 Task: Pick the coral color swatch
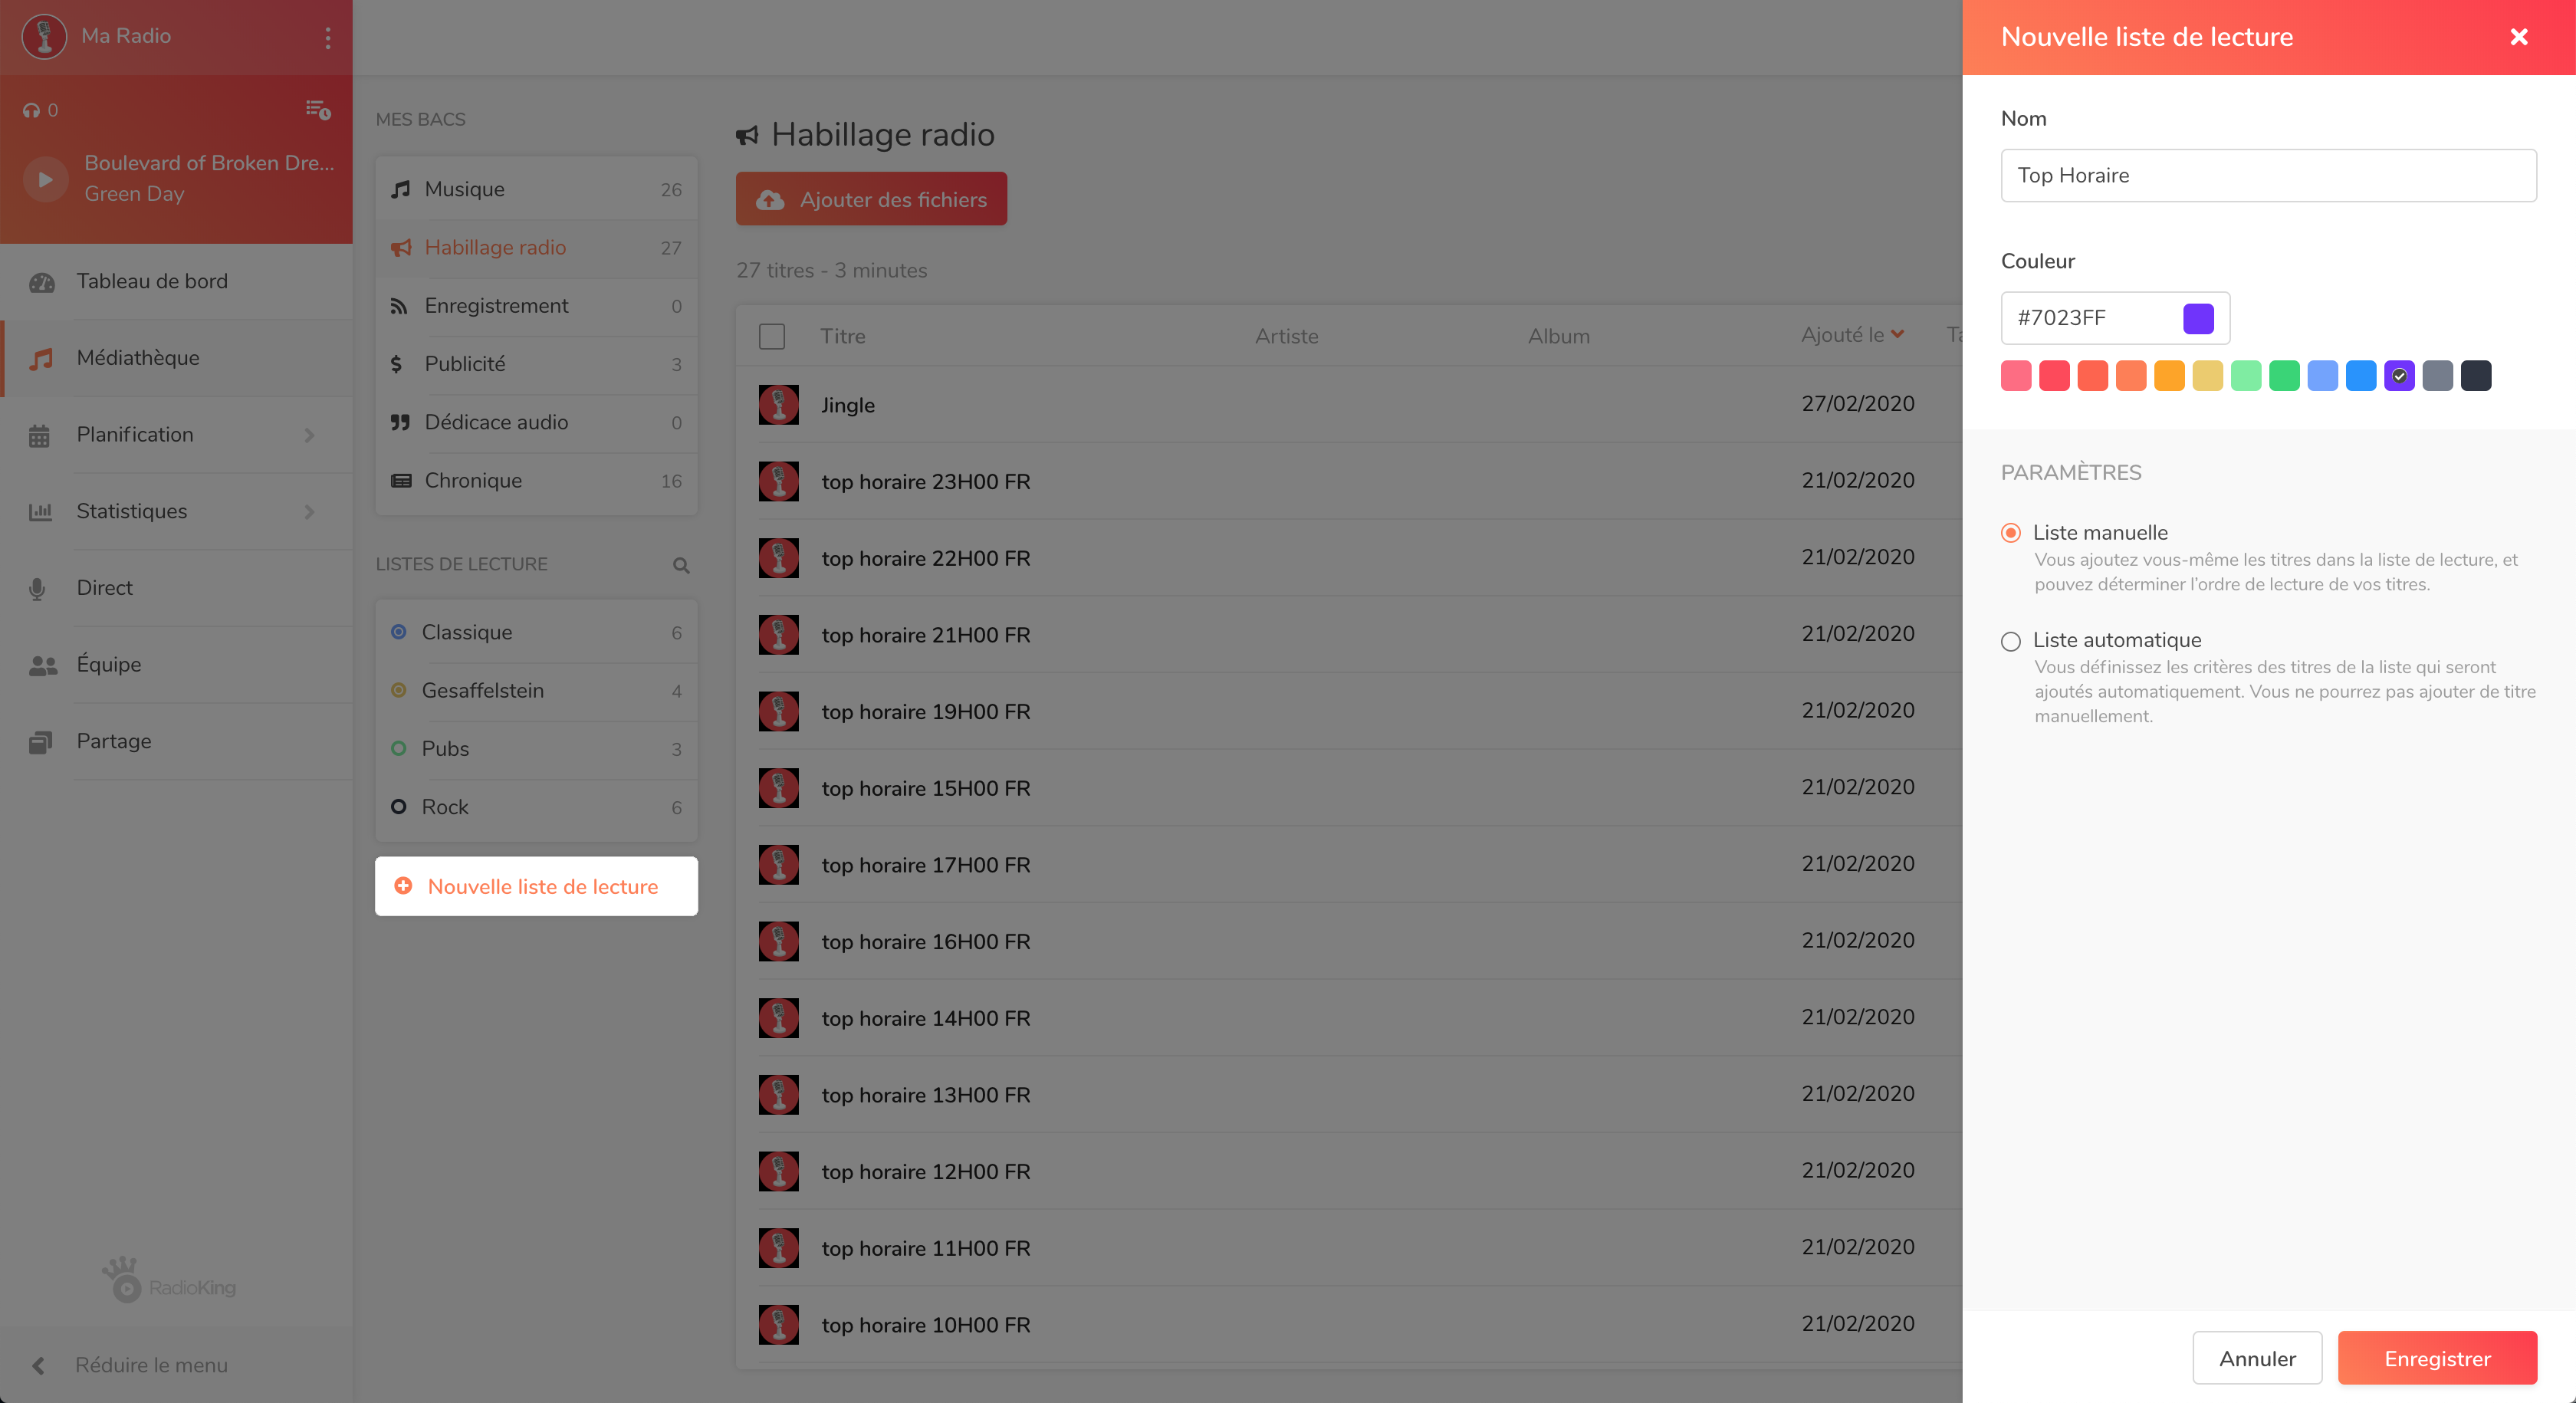[x=2093, y=376]
